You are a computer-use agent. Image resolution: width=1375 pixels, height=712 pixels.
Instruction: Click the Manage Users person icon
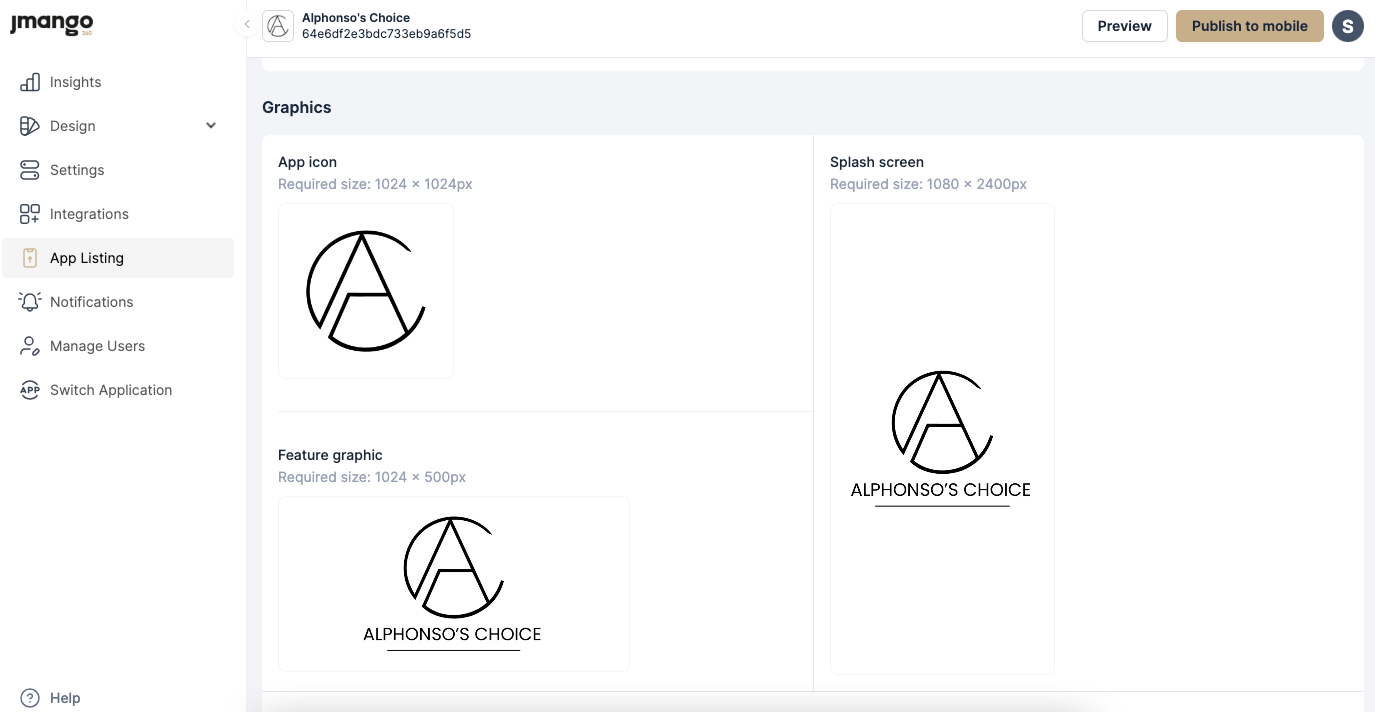pyautogui.click(x=30, y=346)
